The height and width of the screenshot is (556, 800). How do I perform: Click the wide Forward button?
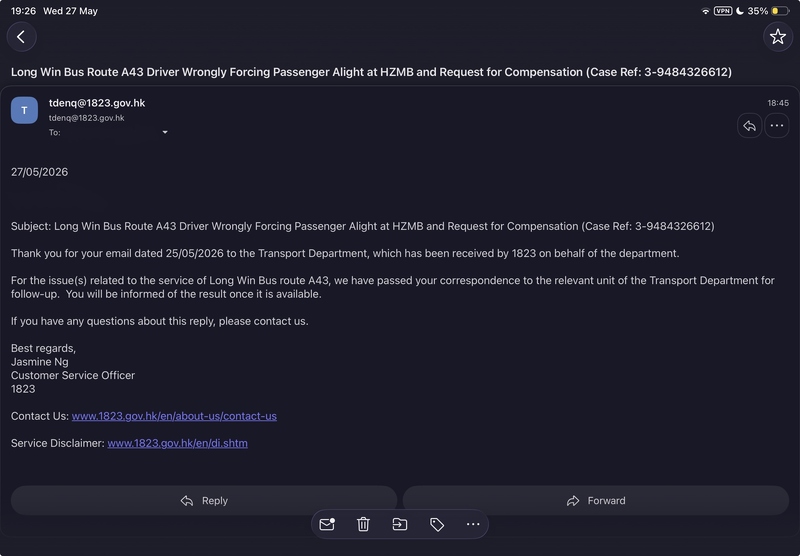(x=596, y=500)
